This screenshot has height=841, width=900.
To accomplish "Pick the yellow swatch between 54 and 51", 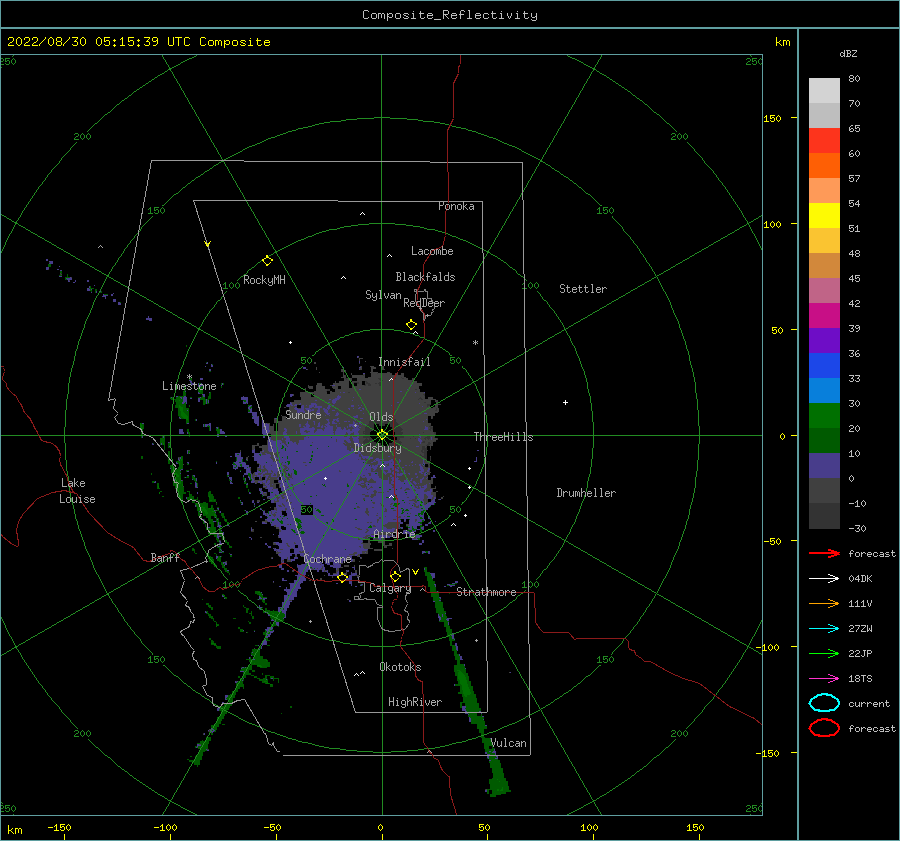I will [824, 216].
